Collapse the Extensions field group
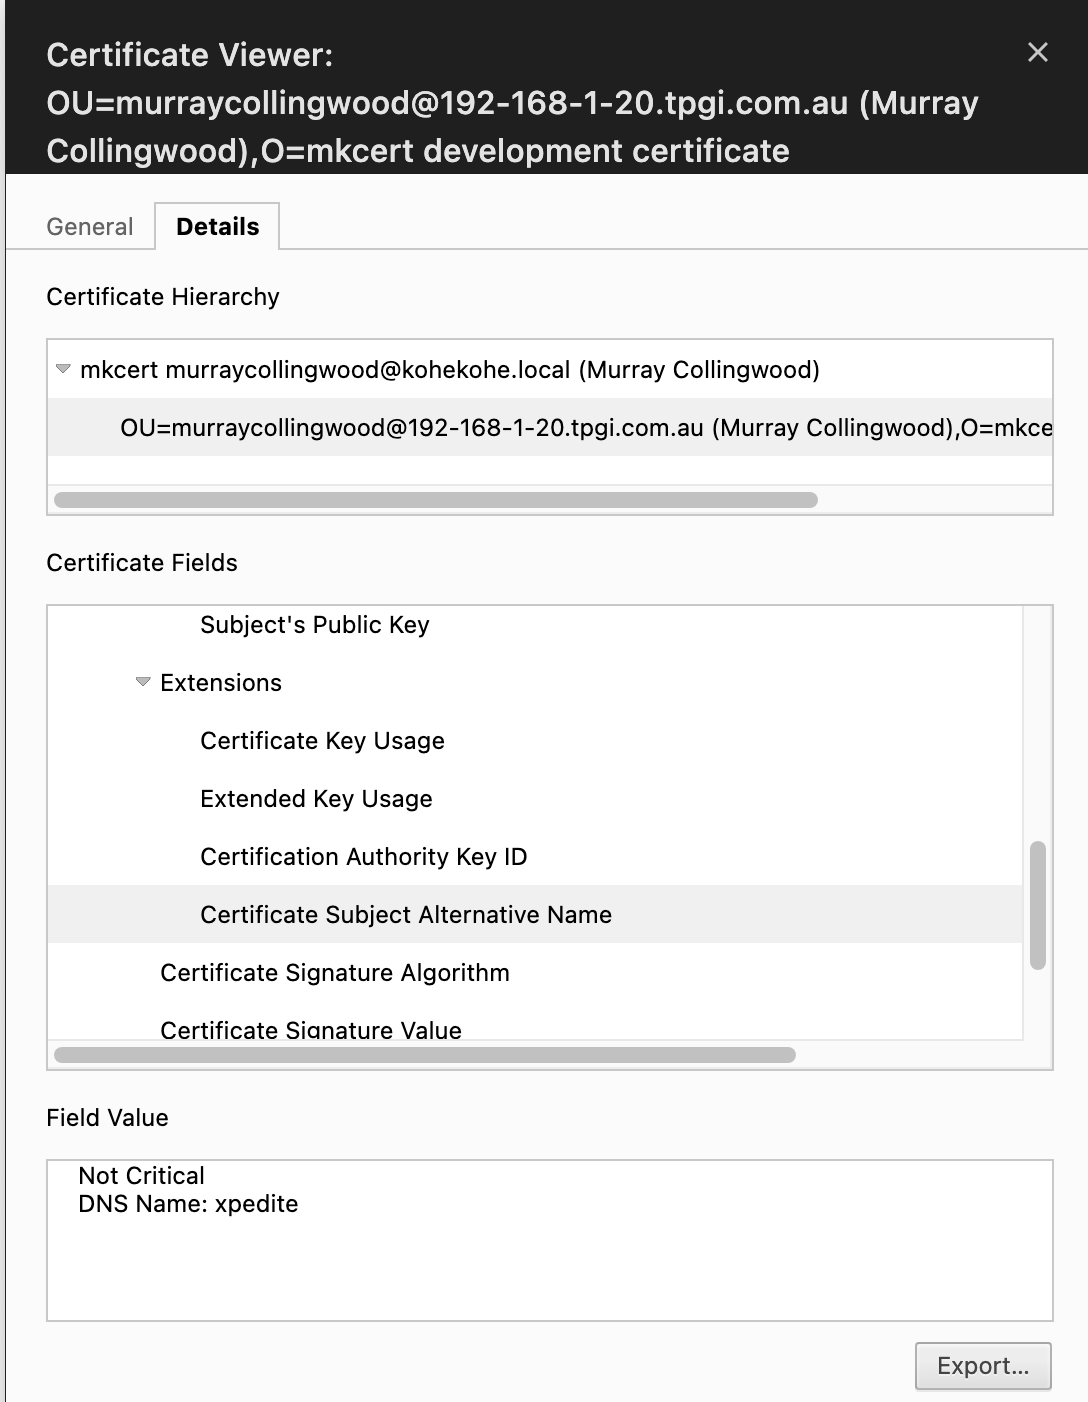Viewport: 1088px width, 1402px height. (x=143, y=682)
